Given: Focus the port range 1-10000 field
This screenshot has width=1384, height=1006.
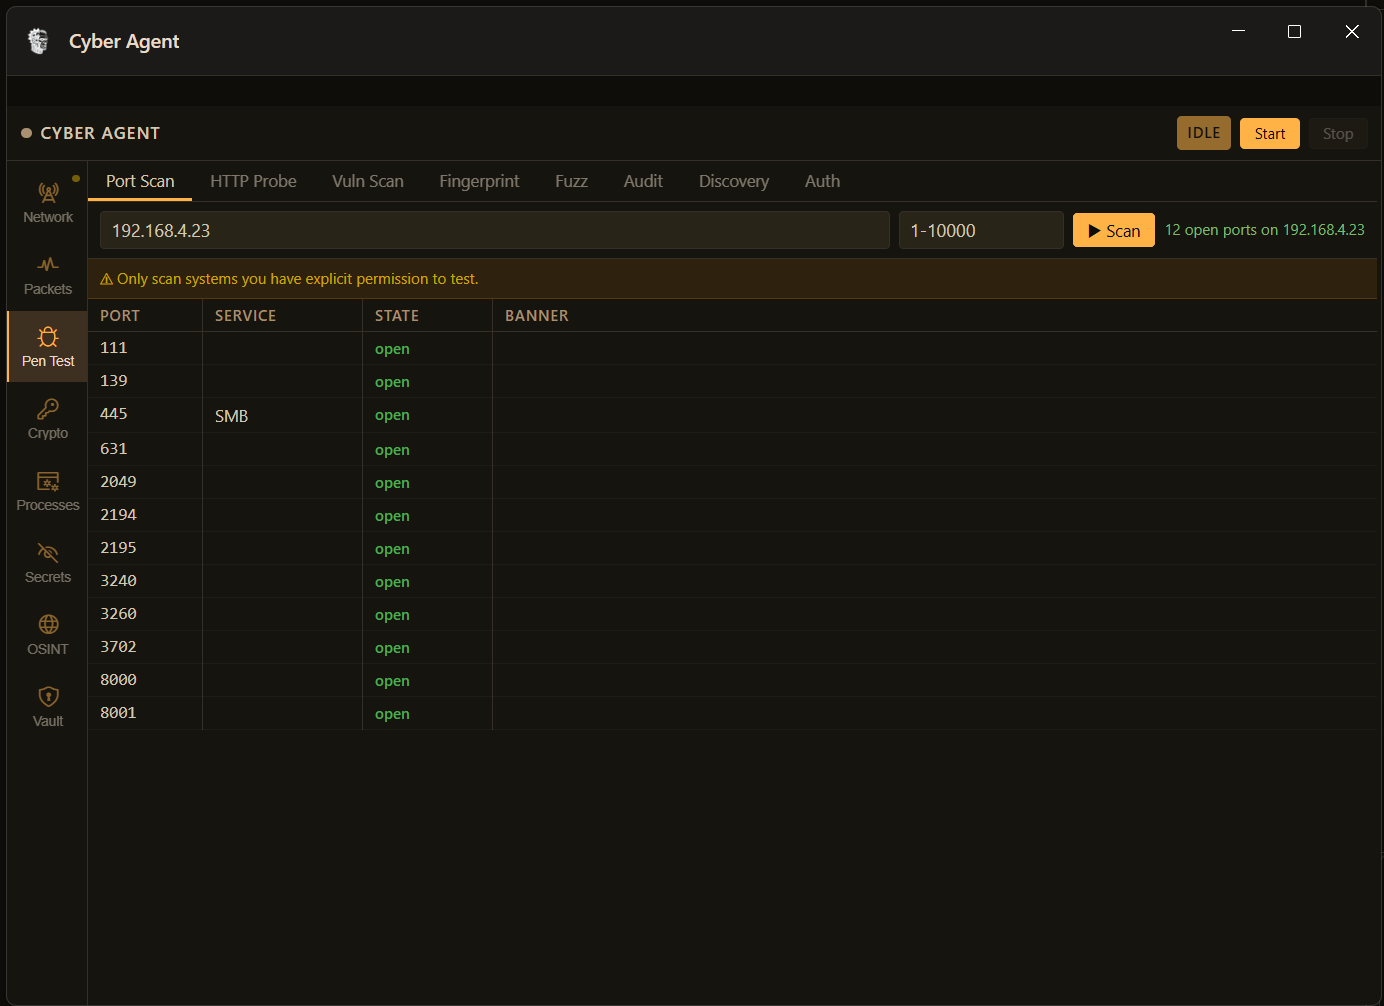Looking at the screenshot, I should point(981,230).
